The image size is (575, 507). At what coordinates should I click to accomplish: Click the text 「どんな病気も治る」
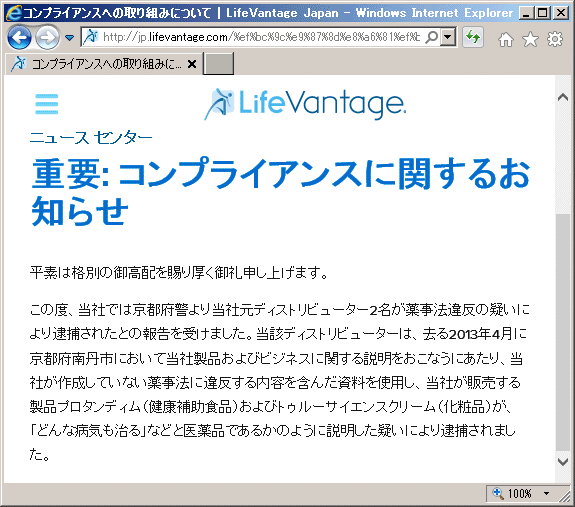pos(88,430)
